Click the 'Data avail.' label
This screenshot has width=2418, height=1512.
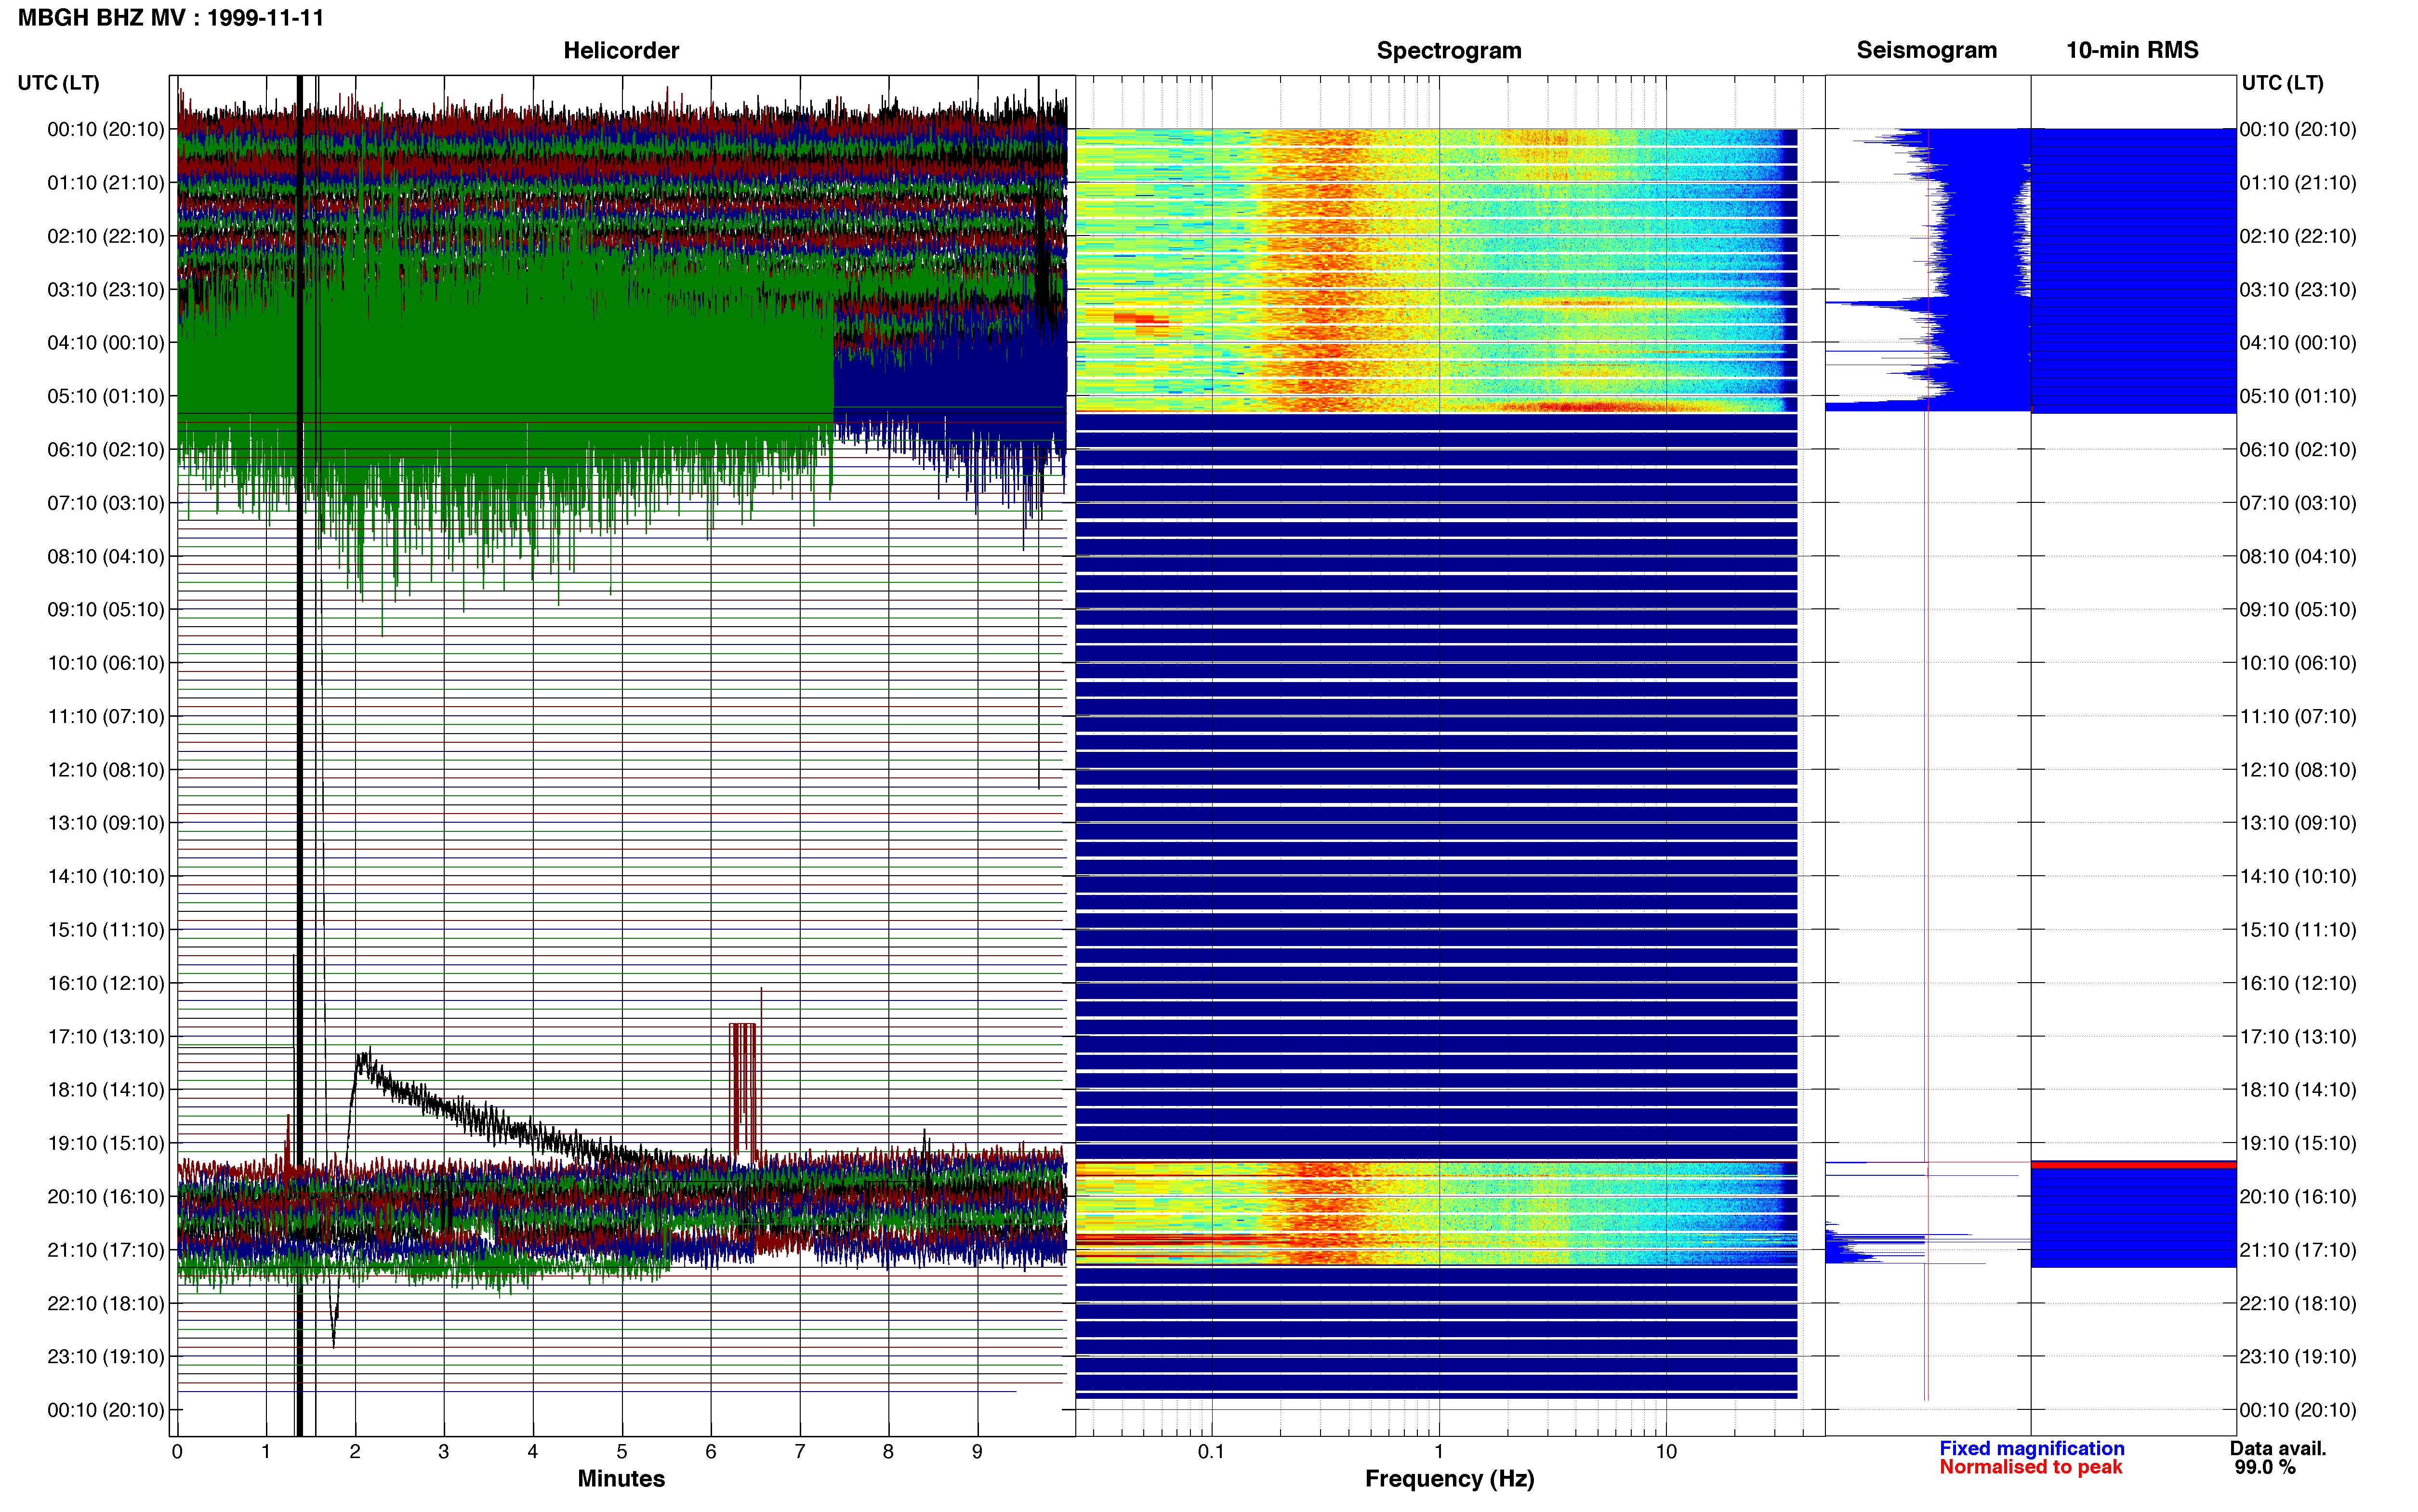click(2278, 1448)
